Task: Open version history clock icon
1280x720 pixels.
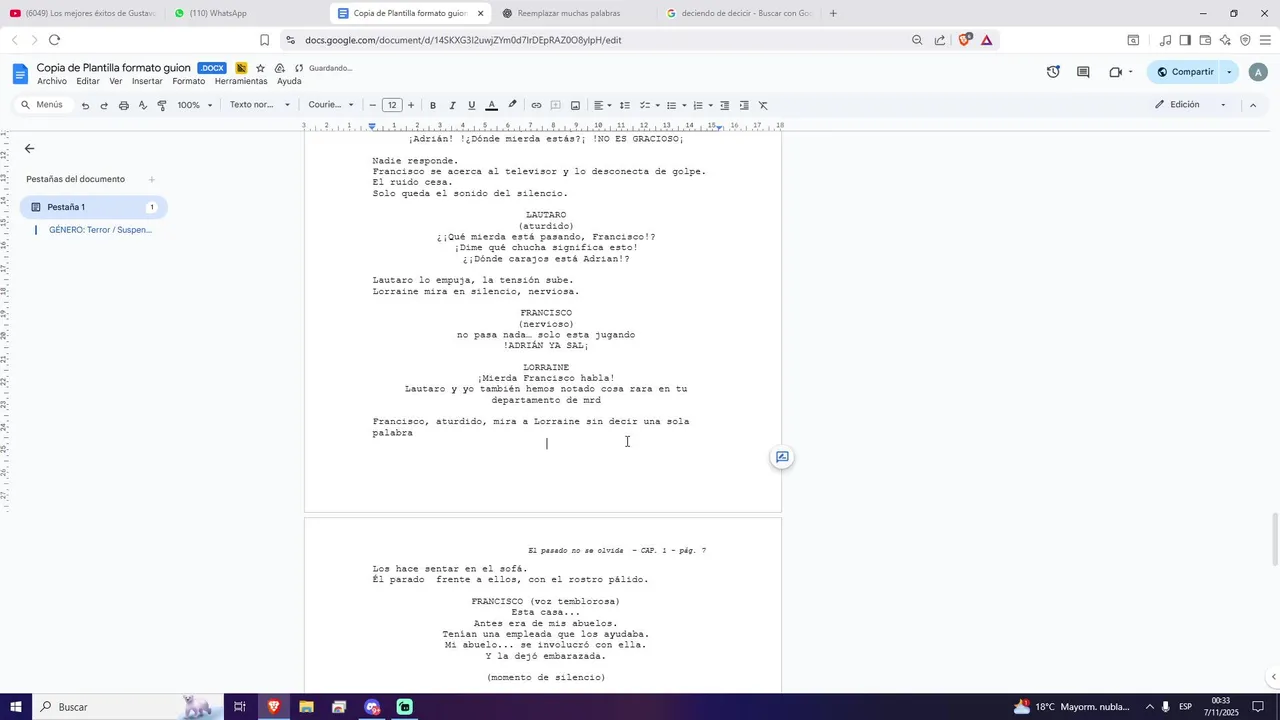Action: click(1053, 72)
